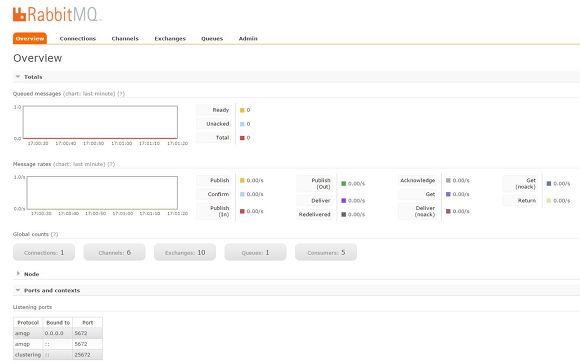Select the 25672 port cell
580x364 pixels.
[88, 355]
